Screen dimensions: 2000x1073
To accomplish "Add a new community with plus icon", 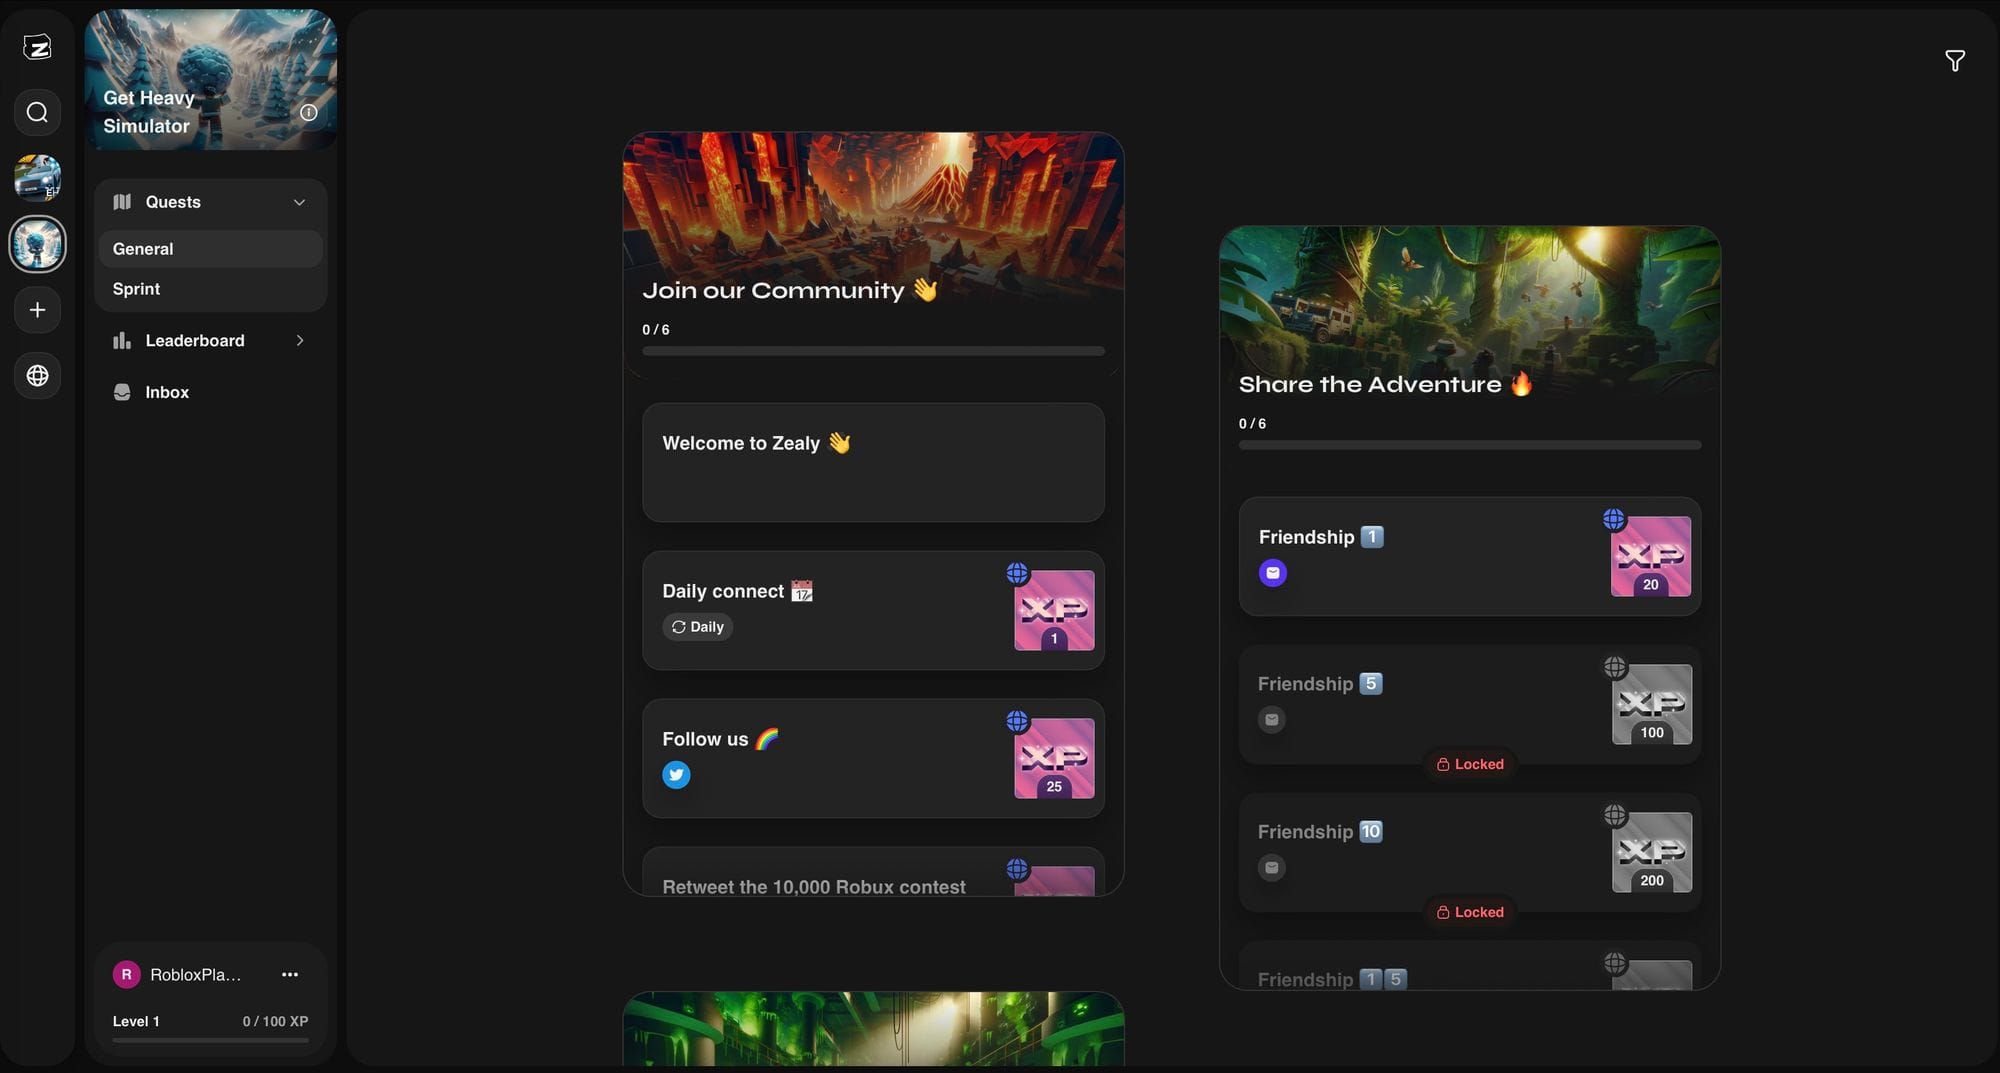I will point(37,310).
